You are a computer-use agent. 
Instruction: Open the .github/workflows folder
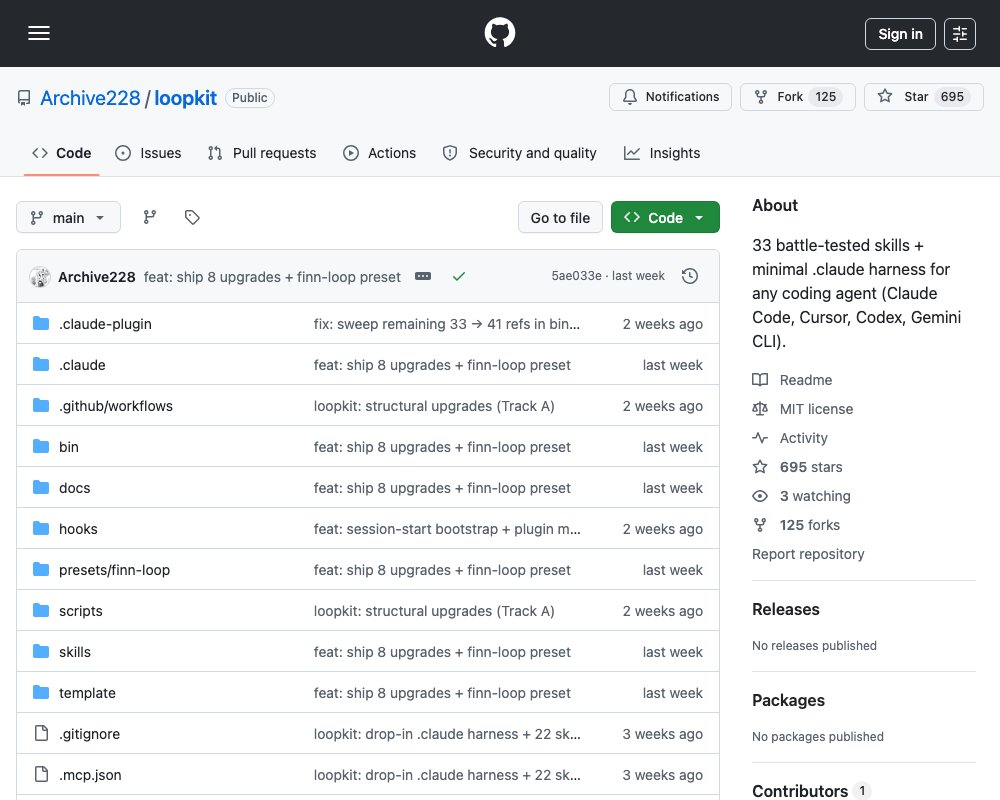click(x=115, y=406)
